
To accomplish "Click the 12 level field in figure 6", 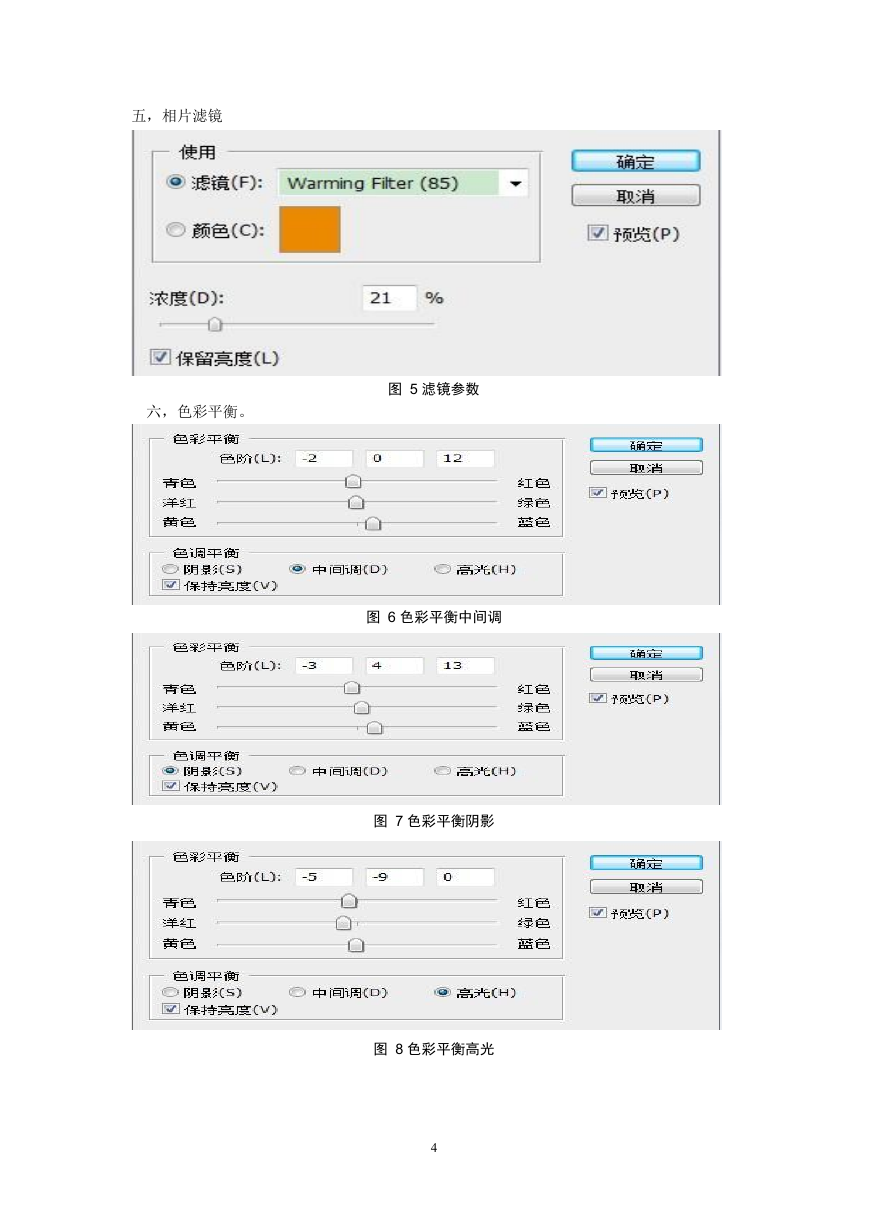I will [466, 458].
